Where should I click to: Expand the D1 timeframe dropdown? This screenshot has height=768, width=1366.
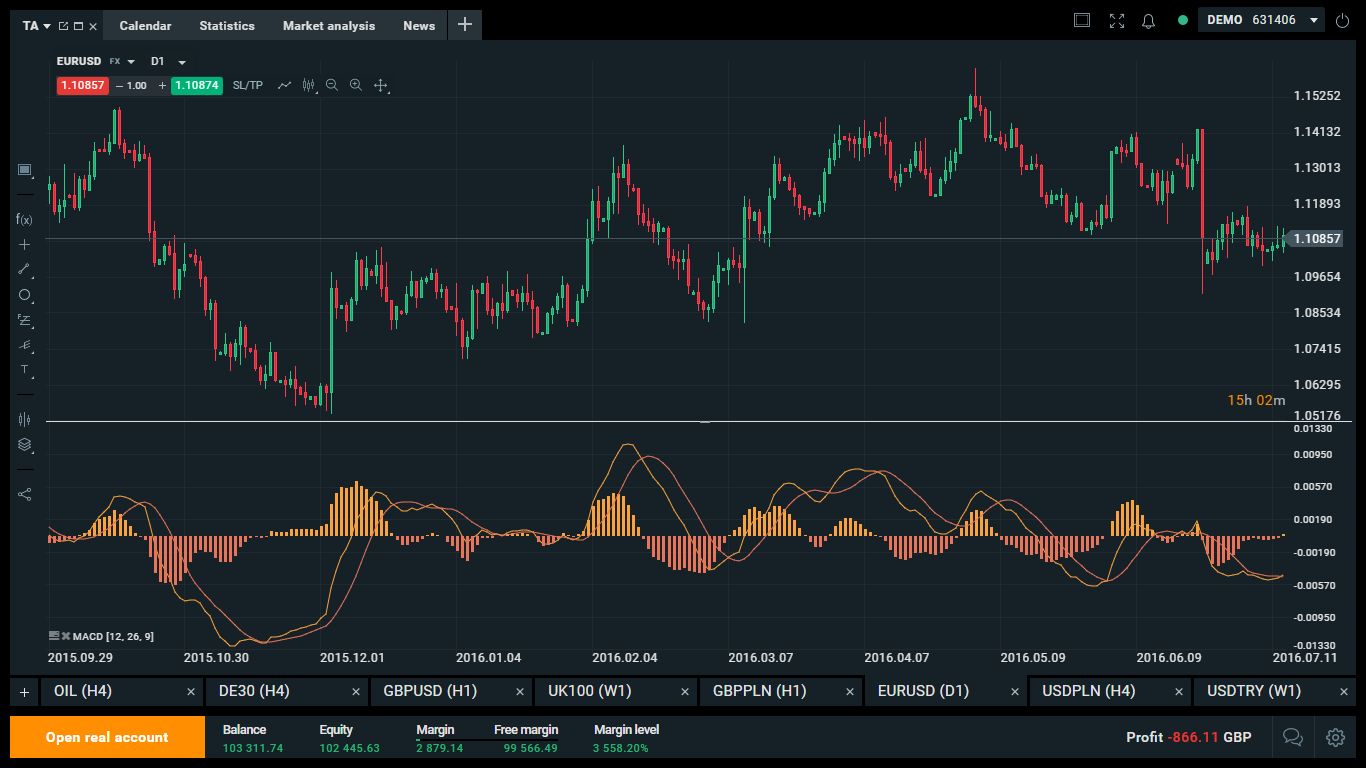point(182,62)
